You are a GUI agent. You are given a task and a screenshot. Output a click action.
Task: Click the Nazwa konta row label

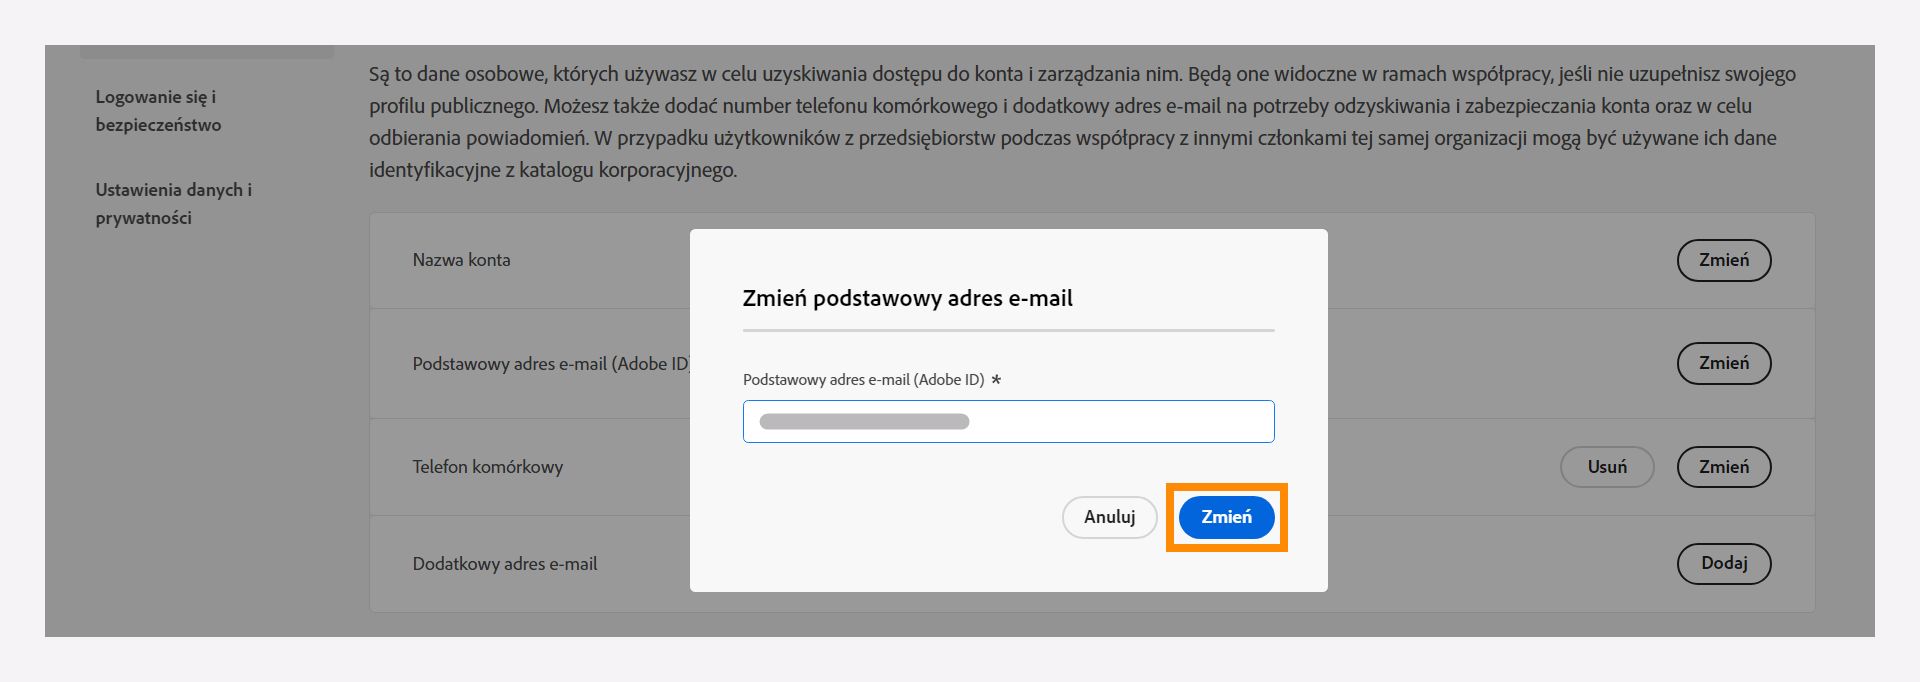(461, 260)
